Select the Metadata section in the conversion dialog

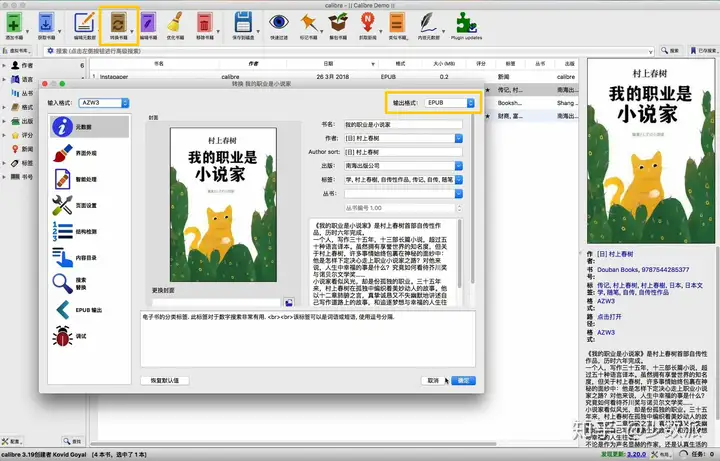point(90,127)
